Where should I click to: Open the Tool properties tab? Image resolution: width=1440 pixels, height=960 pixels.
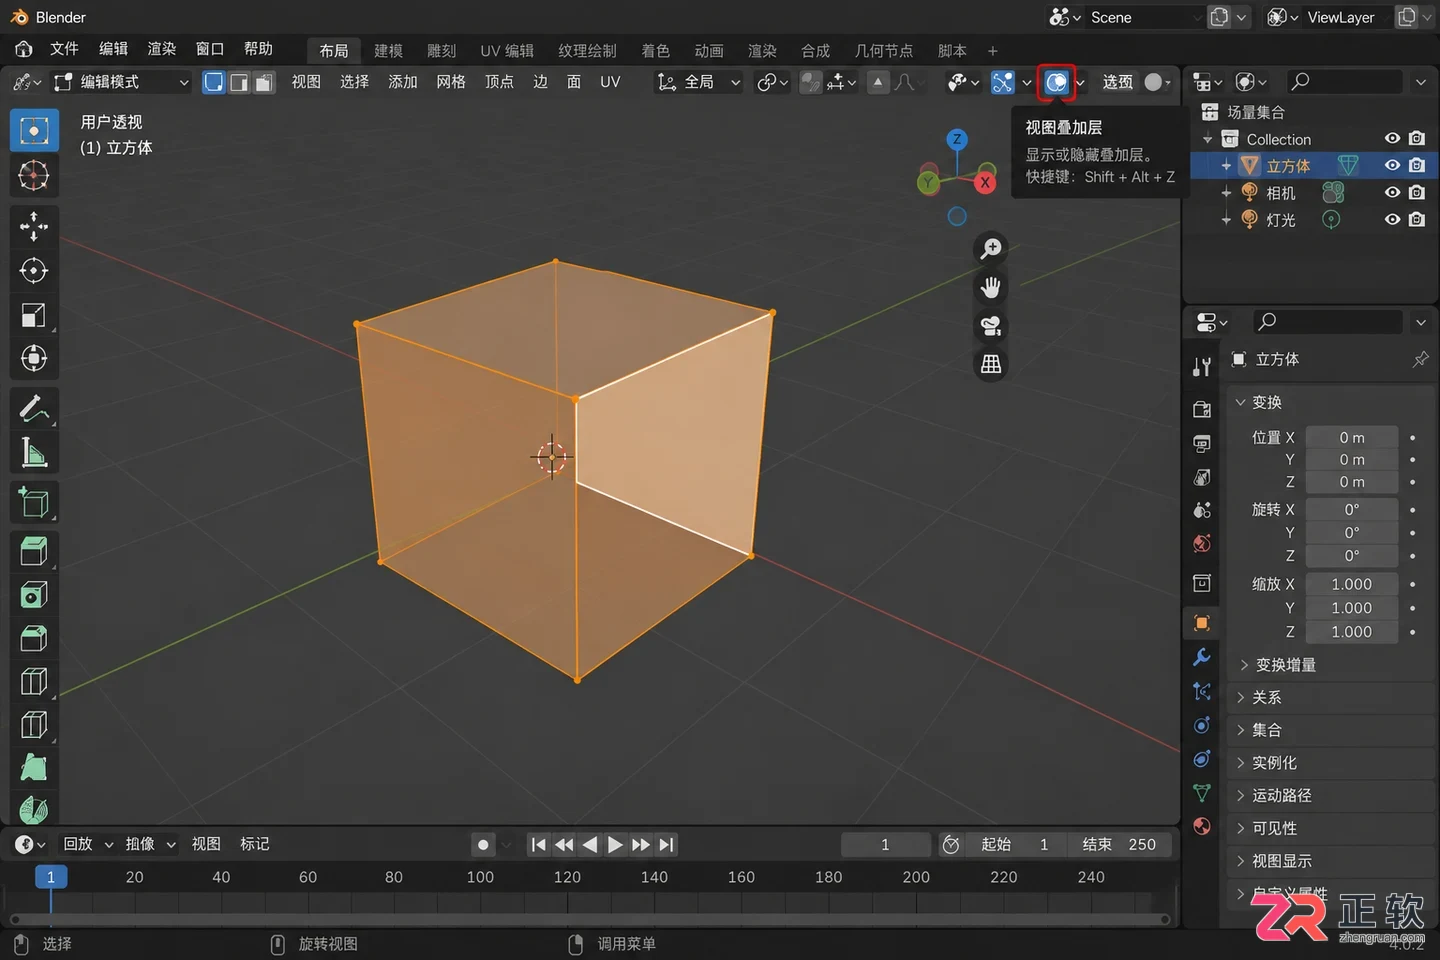[1202, 366]
